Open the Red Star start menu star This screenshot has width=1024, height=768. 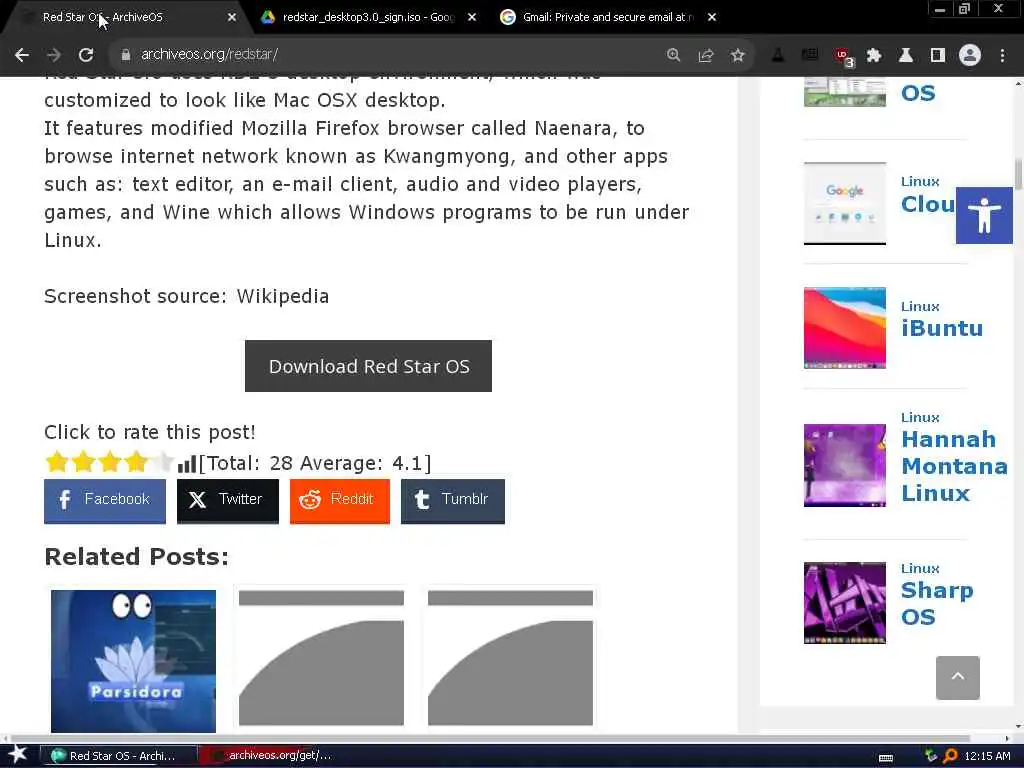tap(18, 755)
